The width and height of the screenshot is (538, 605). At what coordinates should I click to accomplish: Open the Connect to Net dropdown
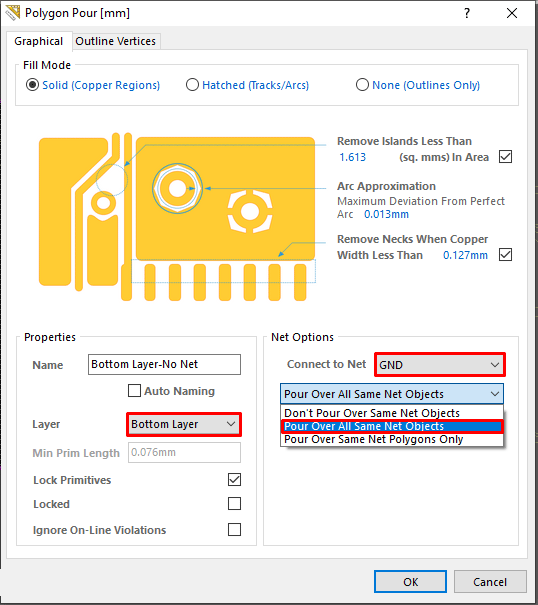coord(440,365)
